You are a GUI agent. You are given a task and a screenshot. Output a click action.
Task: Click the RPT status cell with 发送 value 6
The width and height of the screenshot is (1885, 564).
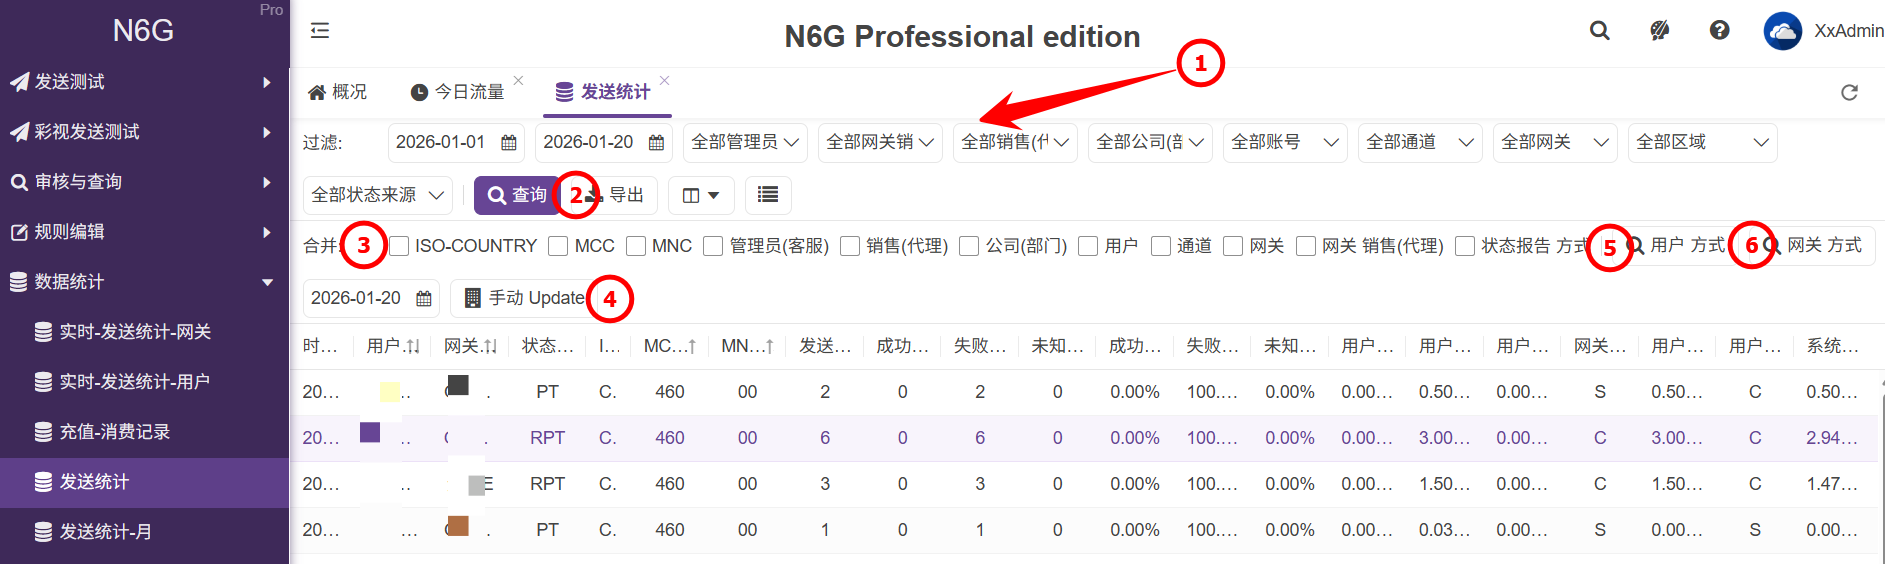(x=547, y=438)
